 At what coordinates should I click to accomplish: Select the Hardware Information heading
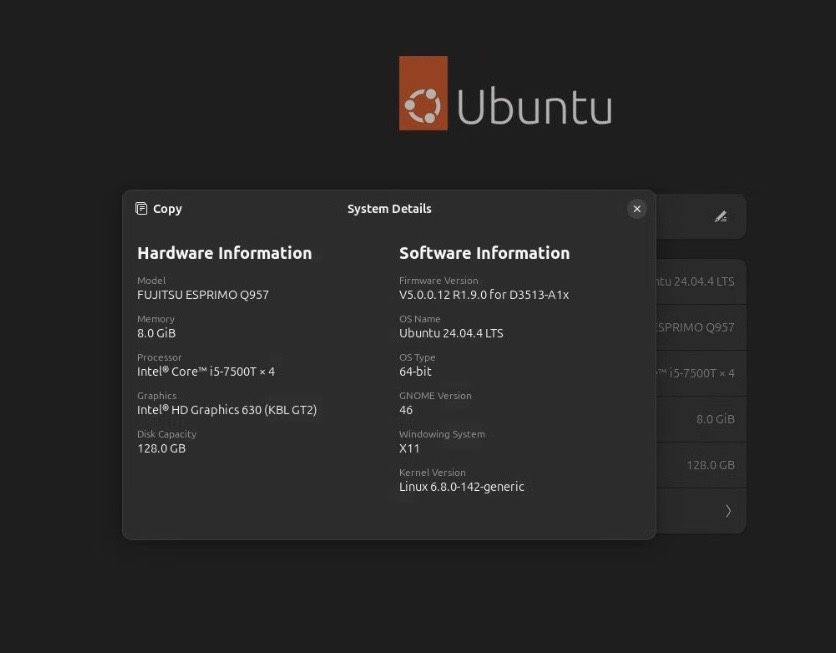(224, 253)
